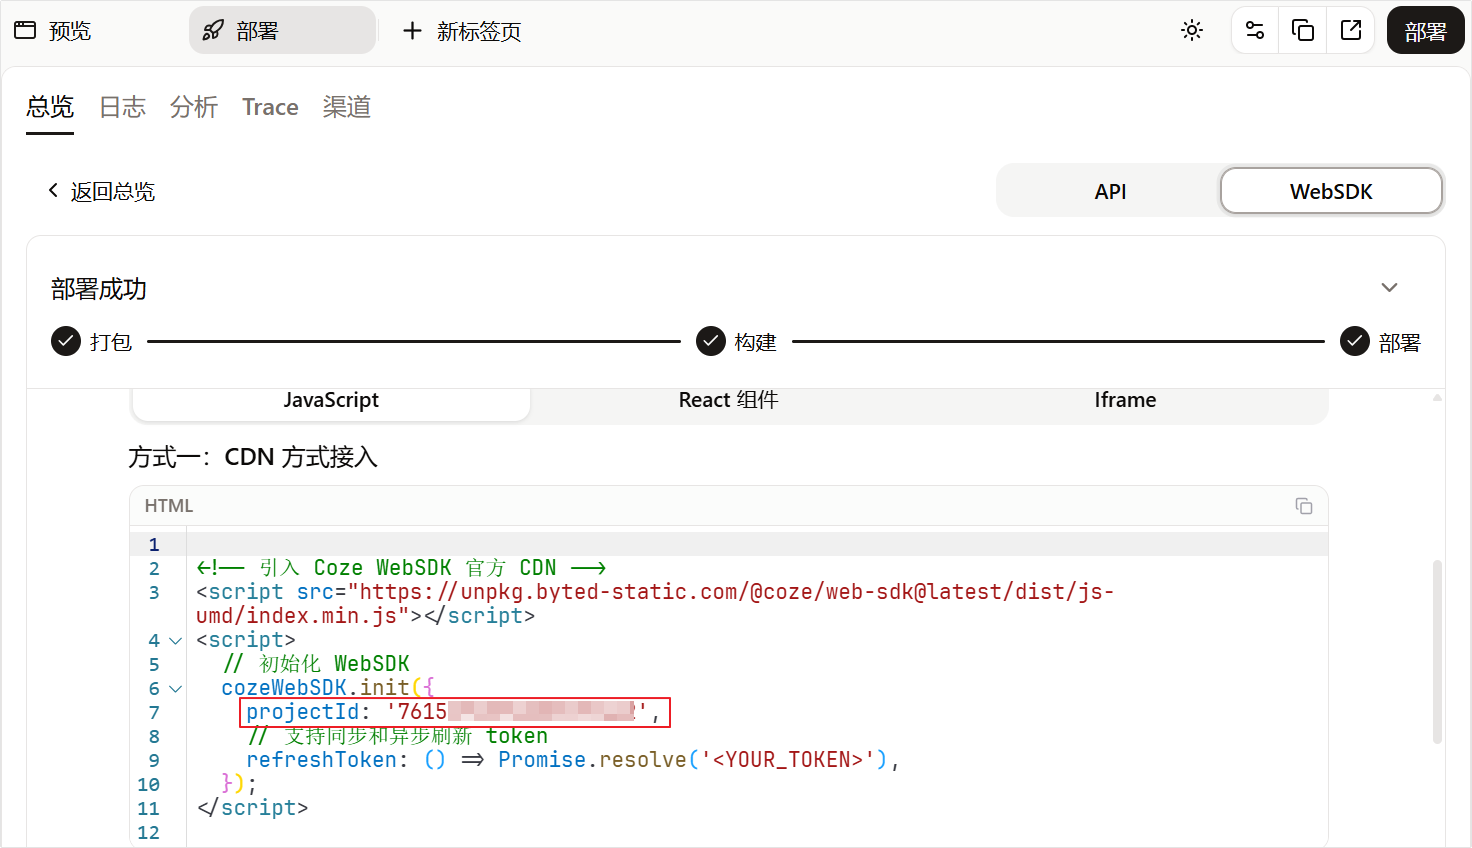Viewport: 1472px width, 848px height.
Task: Click the 部署 step checkmark
Action: (1354, 341)
